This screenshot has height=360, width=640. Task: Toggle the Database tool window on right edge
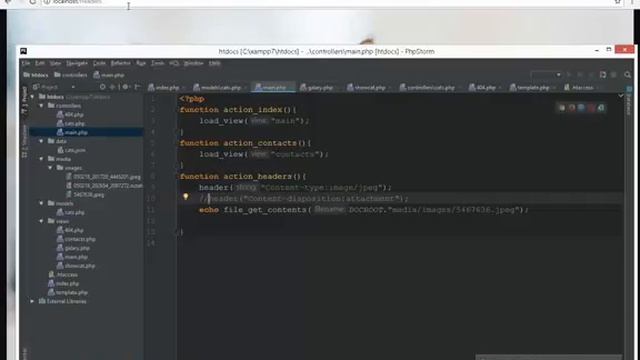629,100
